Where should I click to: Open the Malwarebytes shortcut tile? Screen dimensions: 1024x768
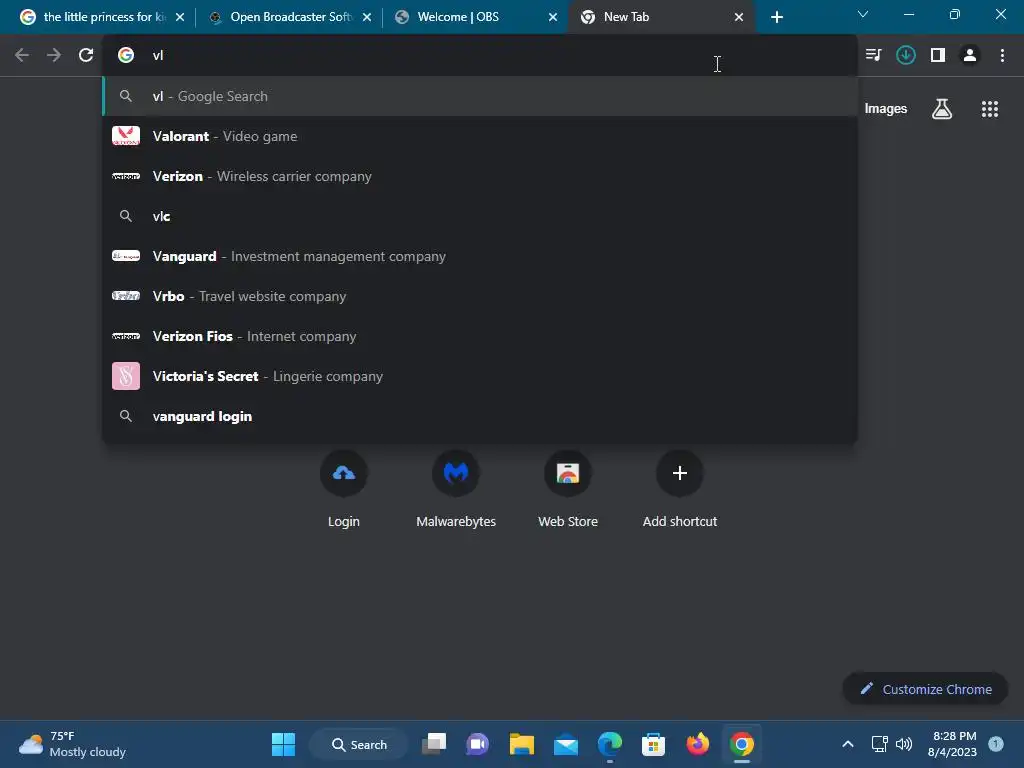[x=456, y=490]
